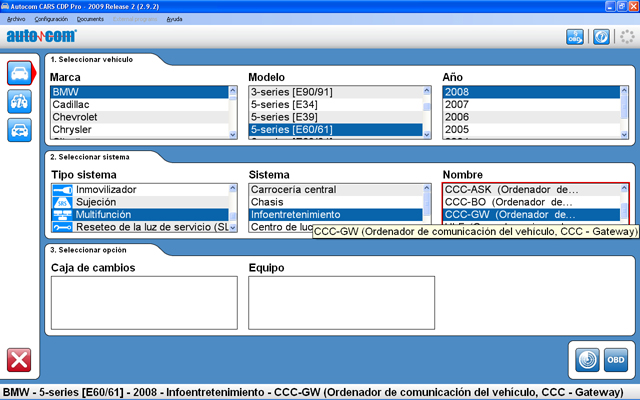Screen dimensions: 640x400
Task: Open the info icon in top toolbar
Action: pyautogui.click(x=601, y=37)
